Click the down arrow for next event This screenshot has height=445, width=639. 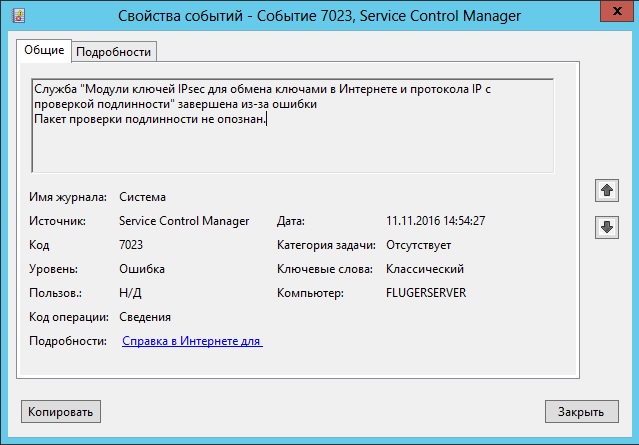point(606,227)
